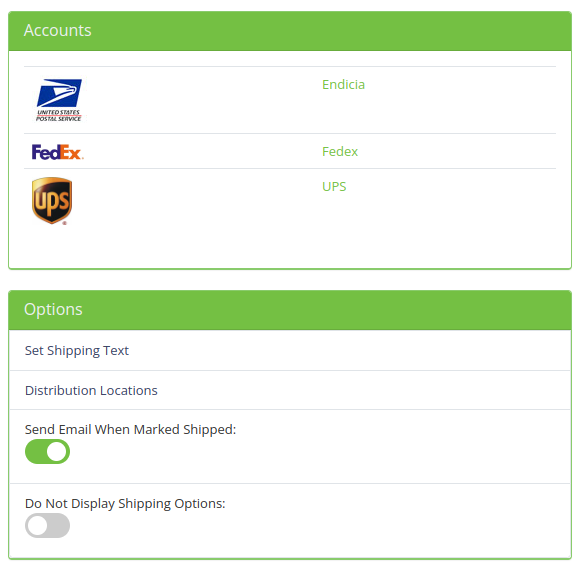Click the white knob on the gray toggle
This screenshot has width=582, height=566.
click(38, 526)
